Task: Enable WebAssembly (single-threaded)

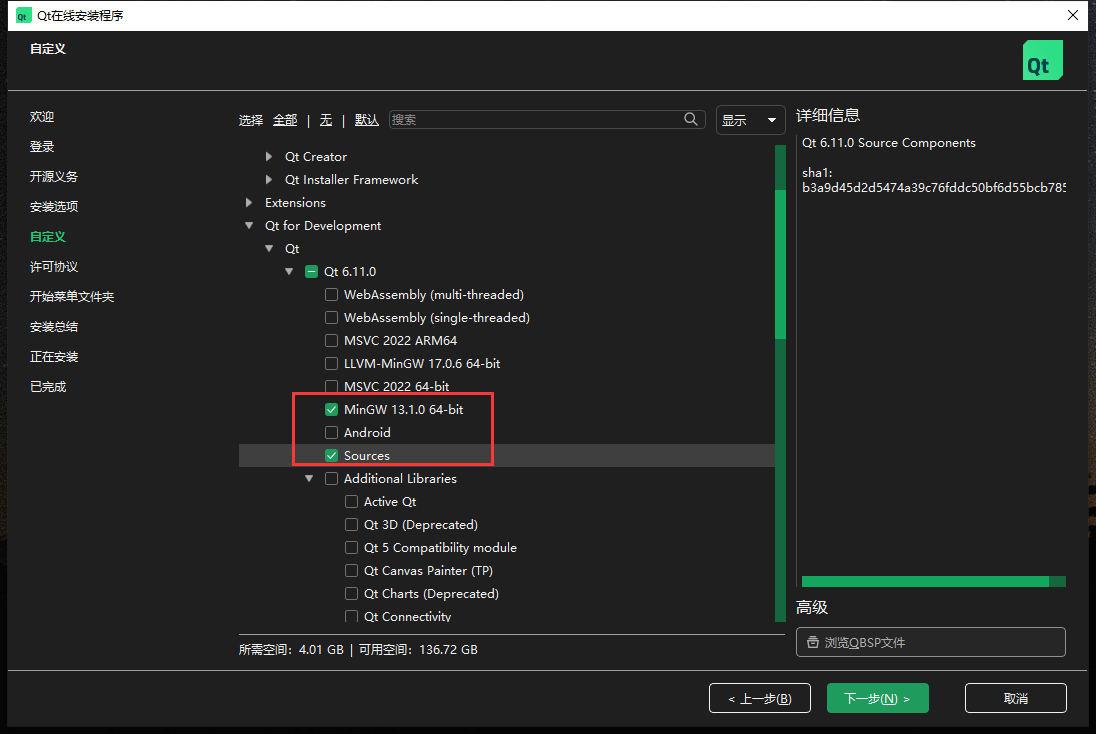Action: point(331,317)
